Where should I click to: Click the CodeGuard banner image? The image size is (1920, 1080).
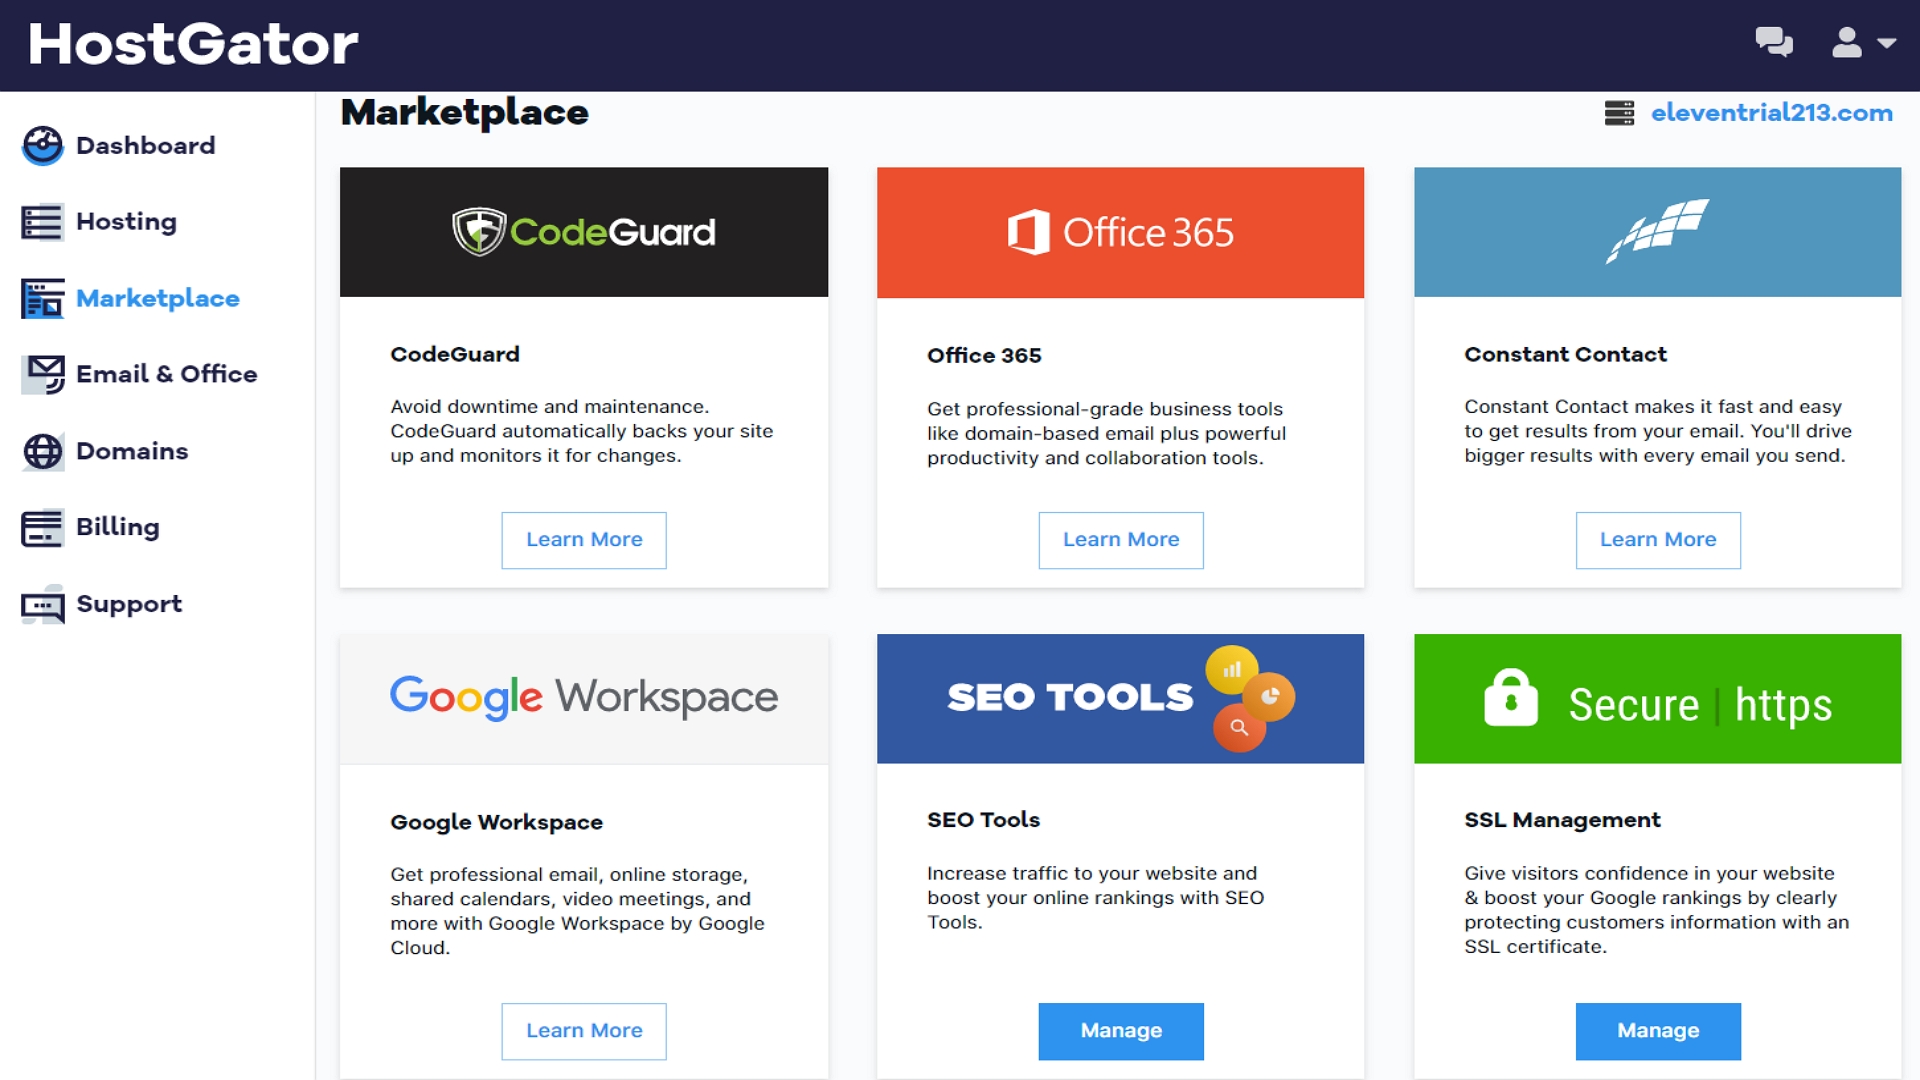pos(584,232)
